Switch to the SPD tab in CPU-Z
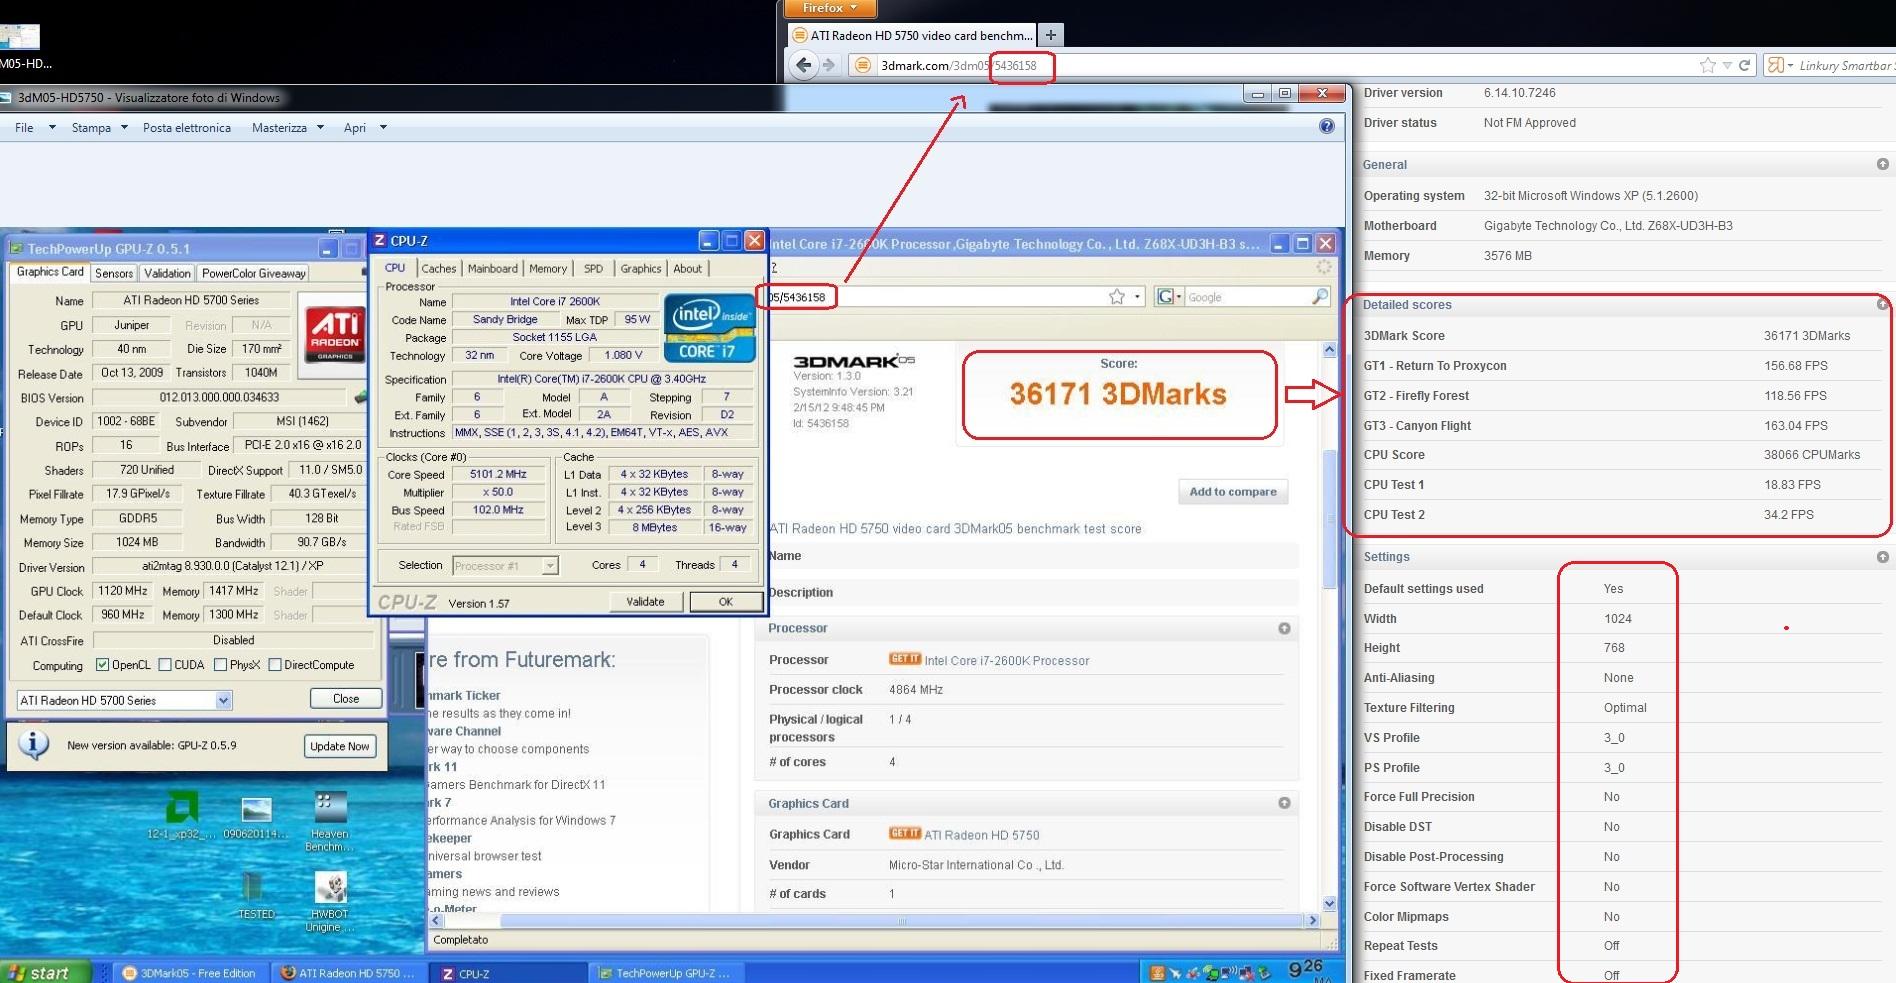This screenshot has height=983, width=1896. [593, 268]
